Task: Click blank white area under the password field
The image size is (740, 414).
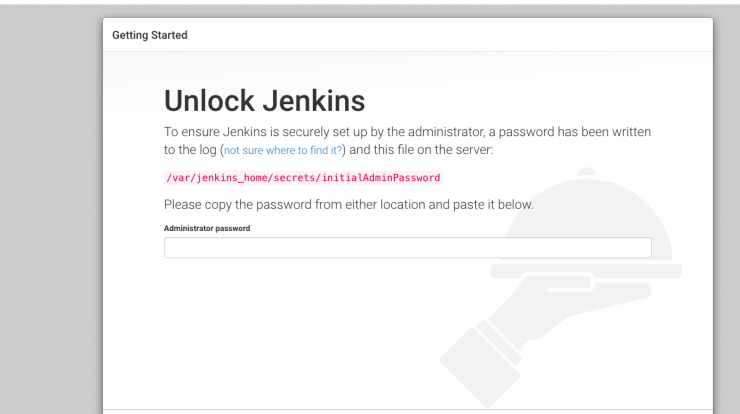Action: 302,330
